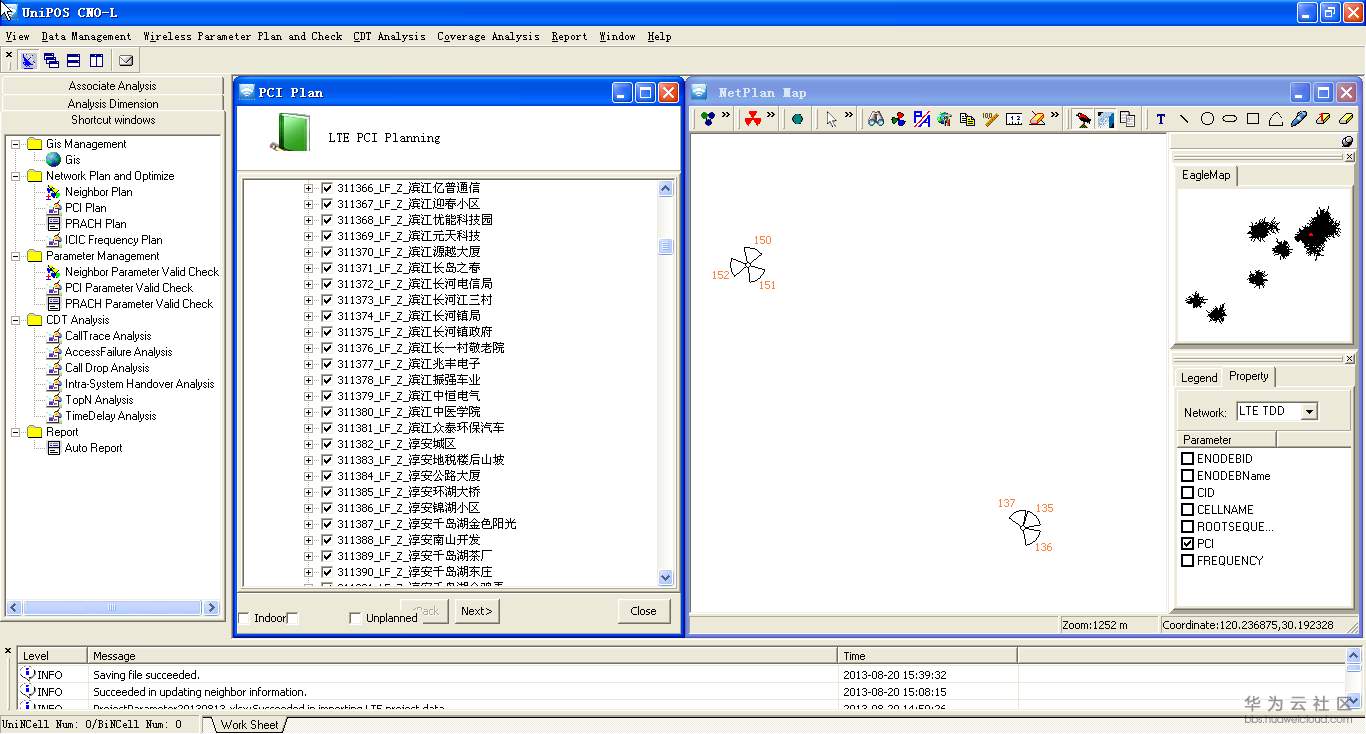The height and width of the screenshot is (734, 1366).
Task: Check the ENODEBID parameter
Action: (1188, 459)
